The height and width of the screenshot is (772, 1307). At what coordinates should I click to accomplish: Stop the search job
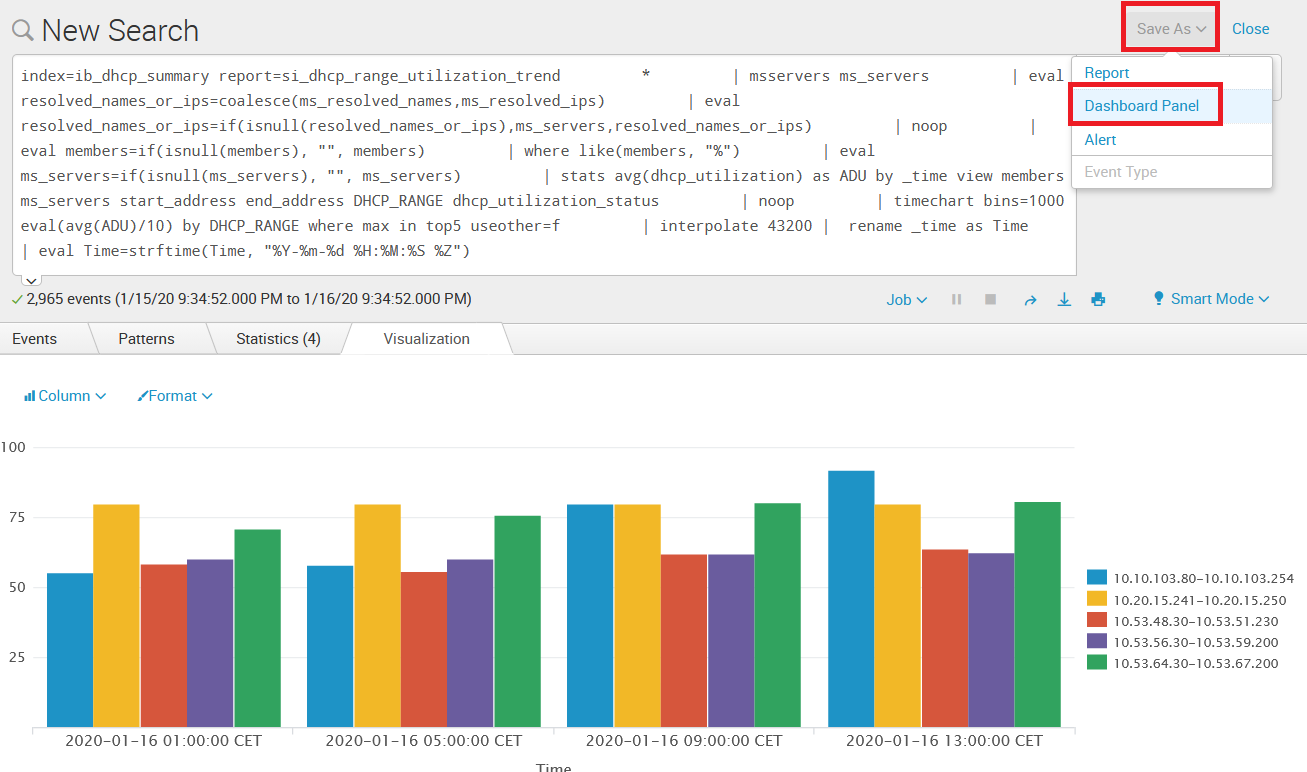990,298
